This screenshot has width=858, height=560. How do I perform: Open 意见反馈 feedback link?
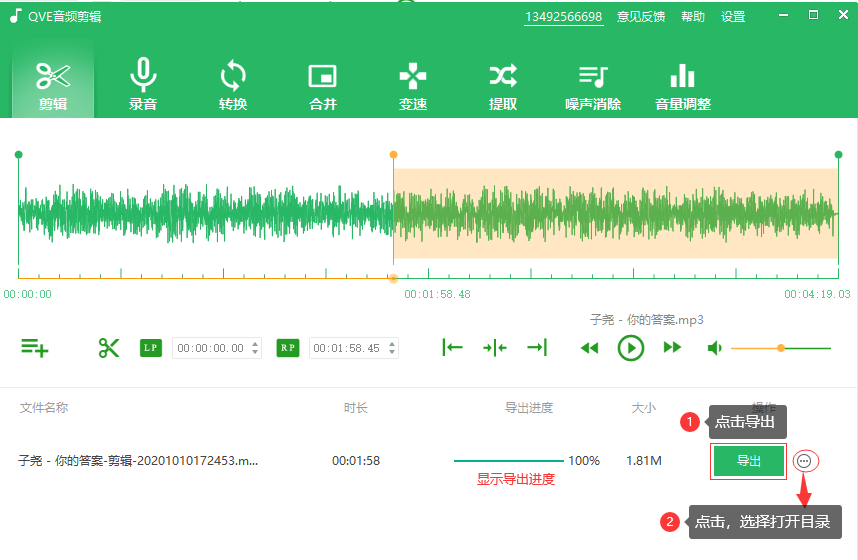(x=641, y=17)
